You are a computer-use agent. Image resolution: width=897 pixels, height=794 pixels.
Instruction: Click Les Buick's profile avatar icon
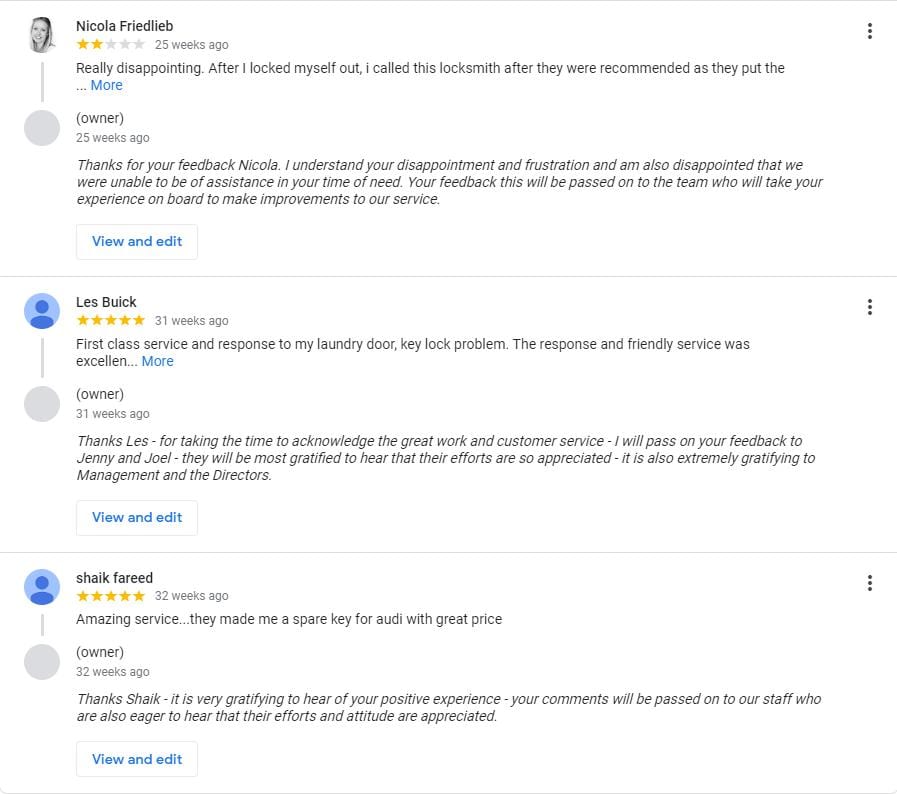(x=42, y=311)
